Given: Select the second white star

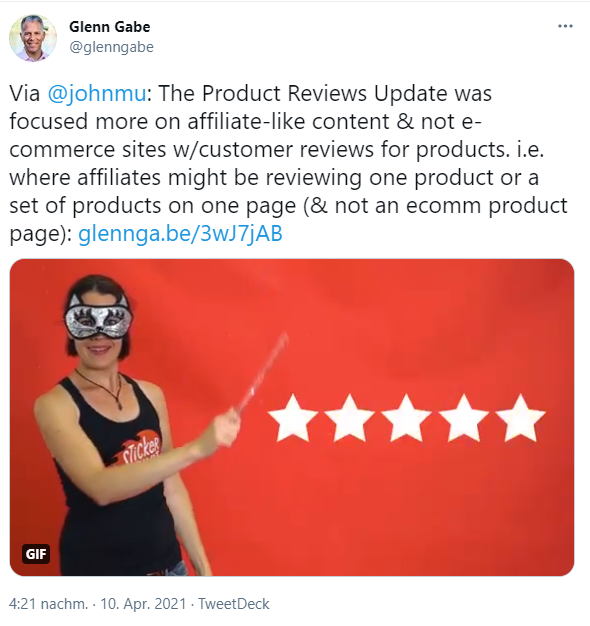Looking at the screenshot, I should point(350,418).
